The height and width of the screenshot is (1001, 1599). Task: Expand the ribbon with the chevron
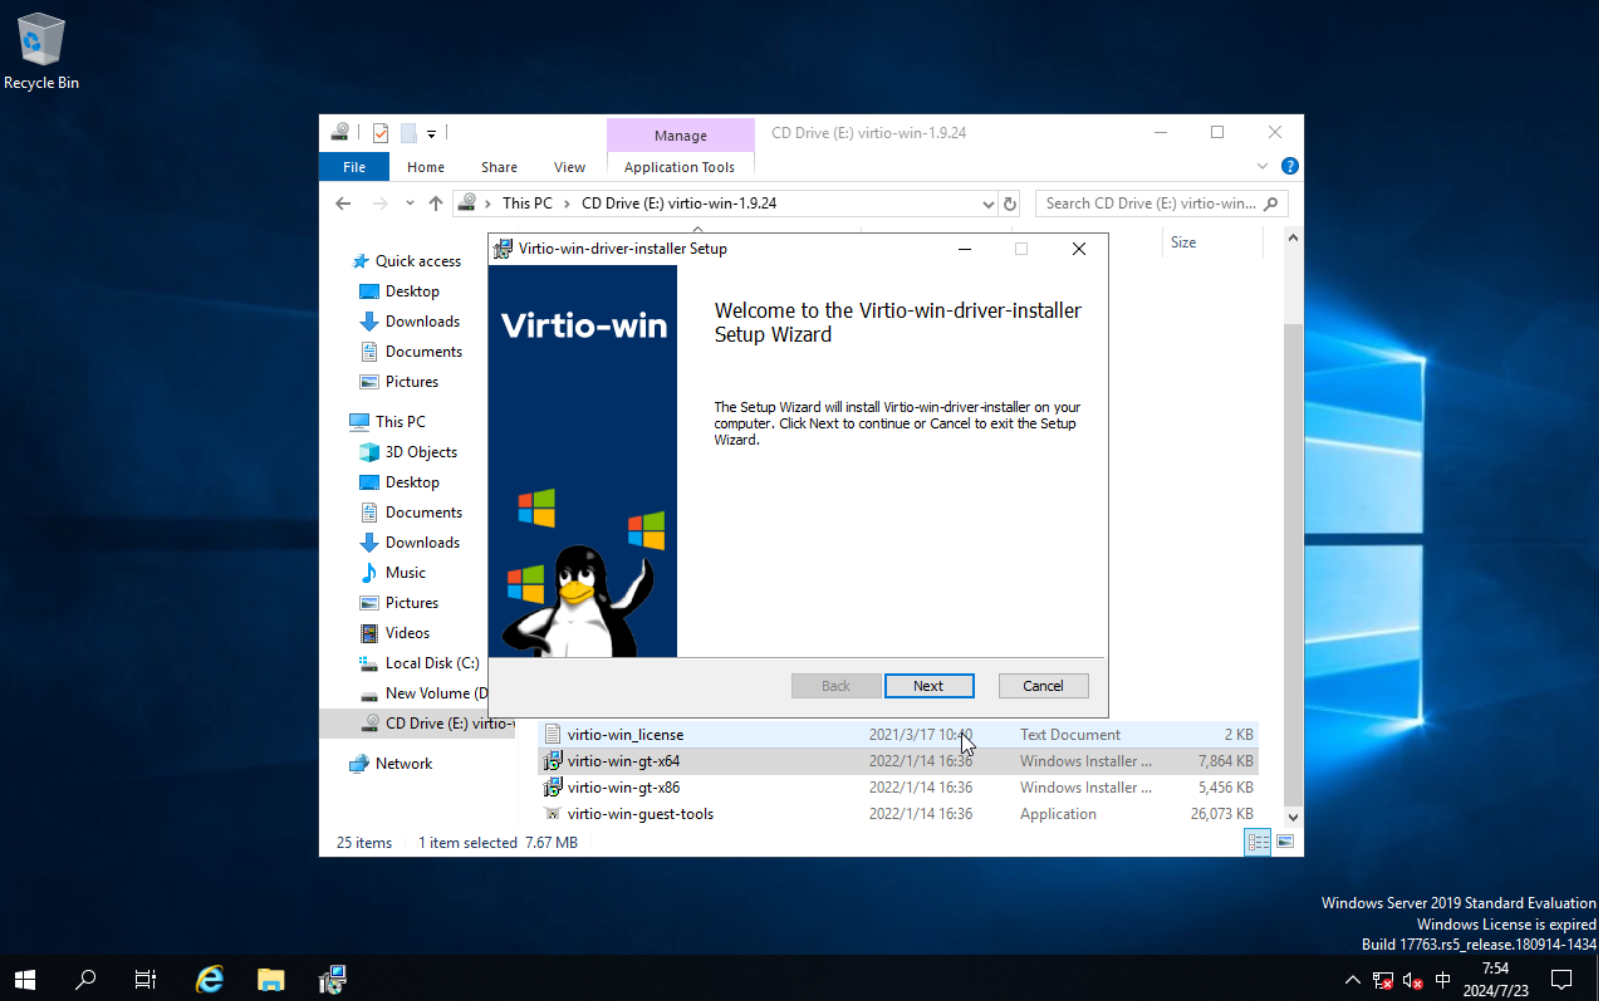click(1262, 166)
